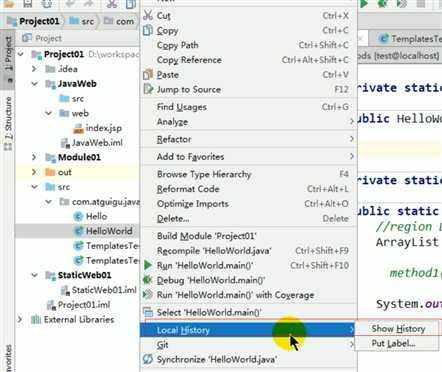This screenshot has height=372, width=442.
Task: Click the green Run icon in the toolbar
Action: click(364, 4)
